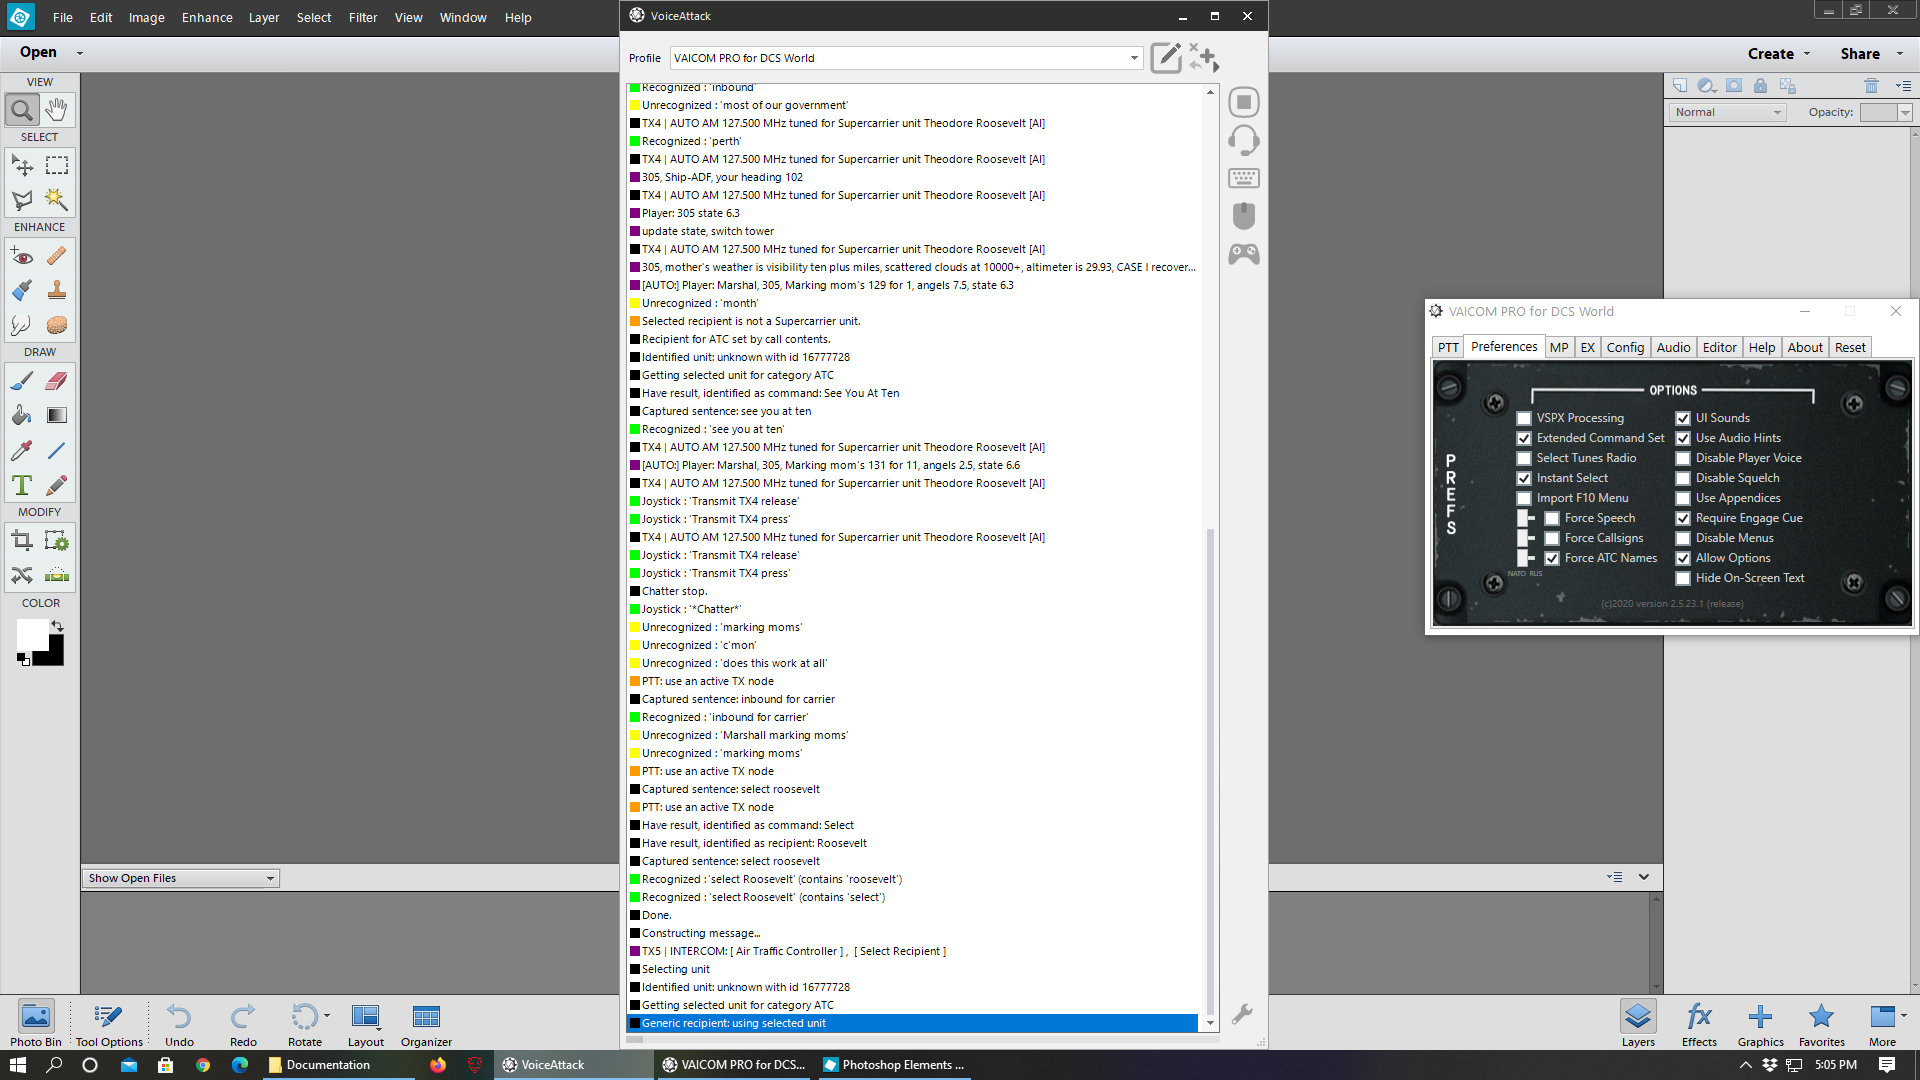Toggle VoiceAttack joystick gamepad icon
The image size is (1920, 1080).
click(x=1244, y=254)
